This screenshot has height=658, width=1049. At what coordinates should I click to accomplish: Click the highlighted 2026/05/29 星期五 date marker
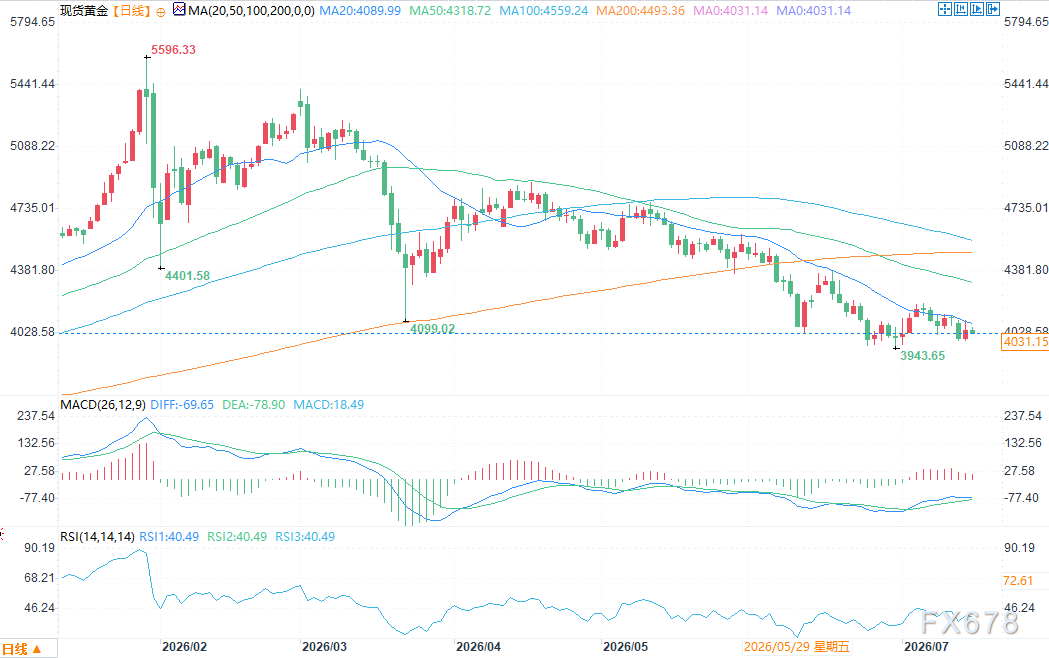(x=797, y=647)
